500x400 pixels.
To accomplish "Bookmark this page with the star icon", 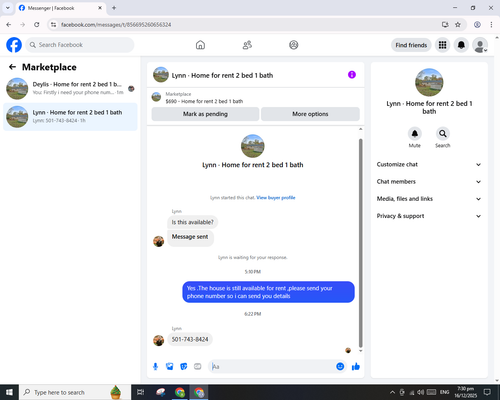I will pos(458,25).
